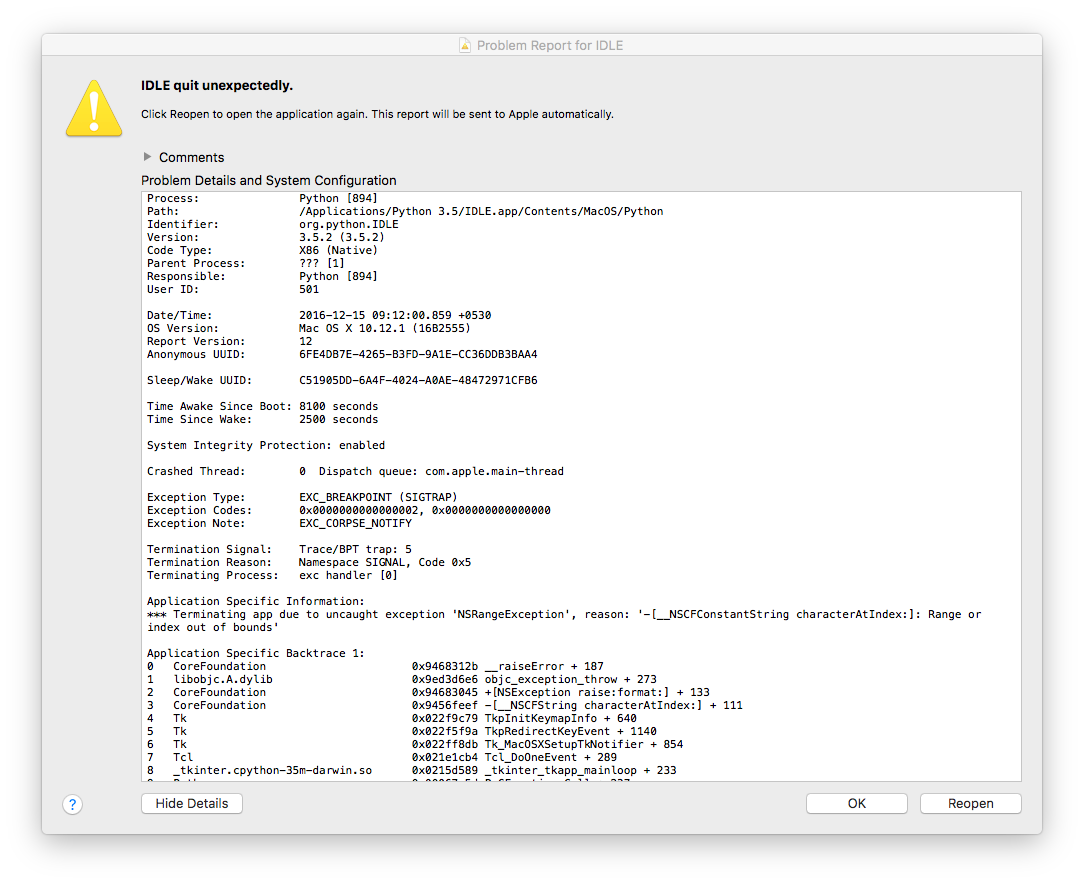Click 'Termination Signal: Trace/BPT trap: 5'

279,549
